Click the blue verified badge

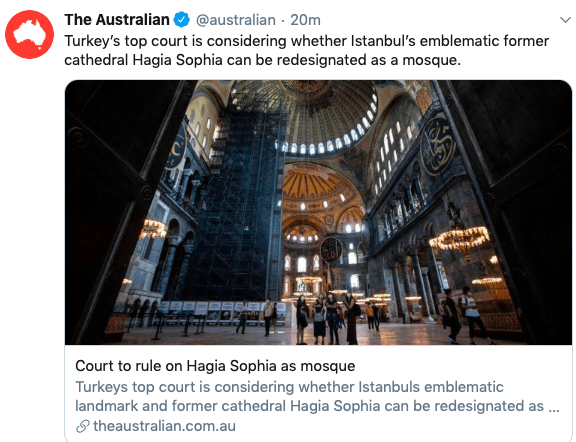(x=181, y=20)
